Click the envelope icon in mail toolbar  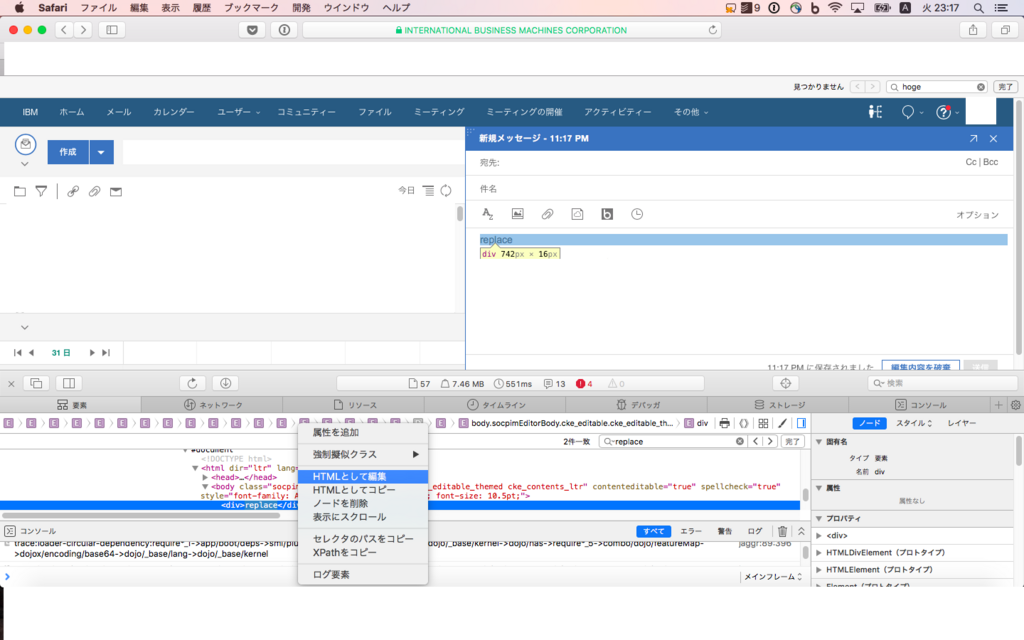pyautogui.click(x=116, y=191)
